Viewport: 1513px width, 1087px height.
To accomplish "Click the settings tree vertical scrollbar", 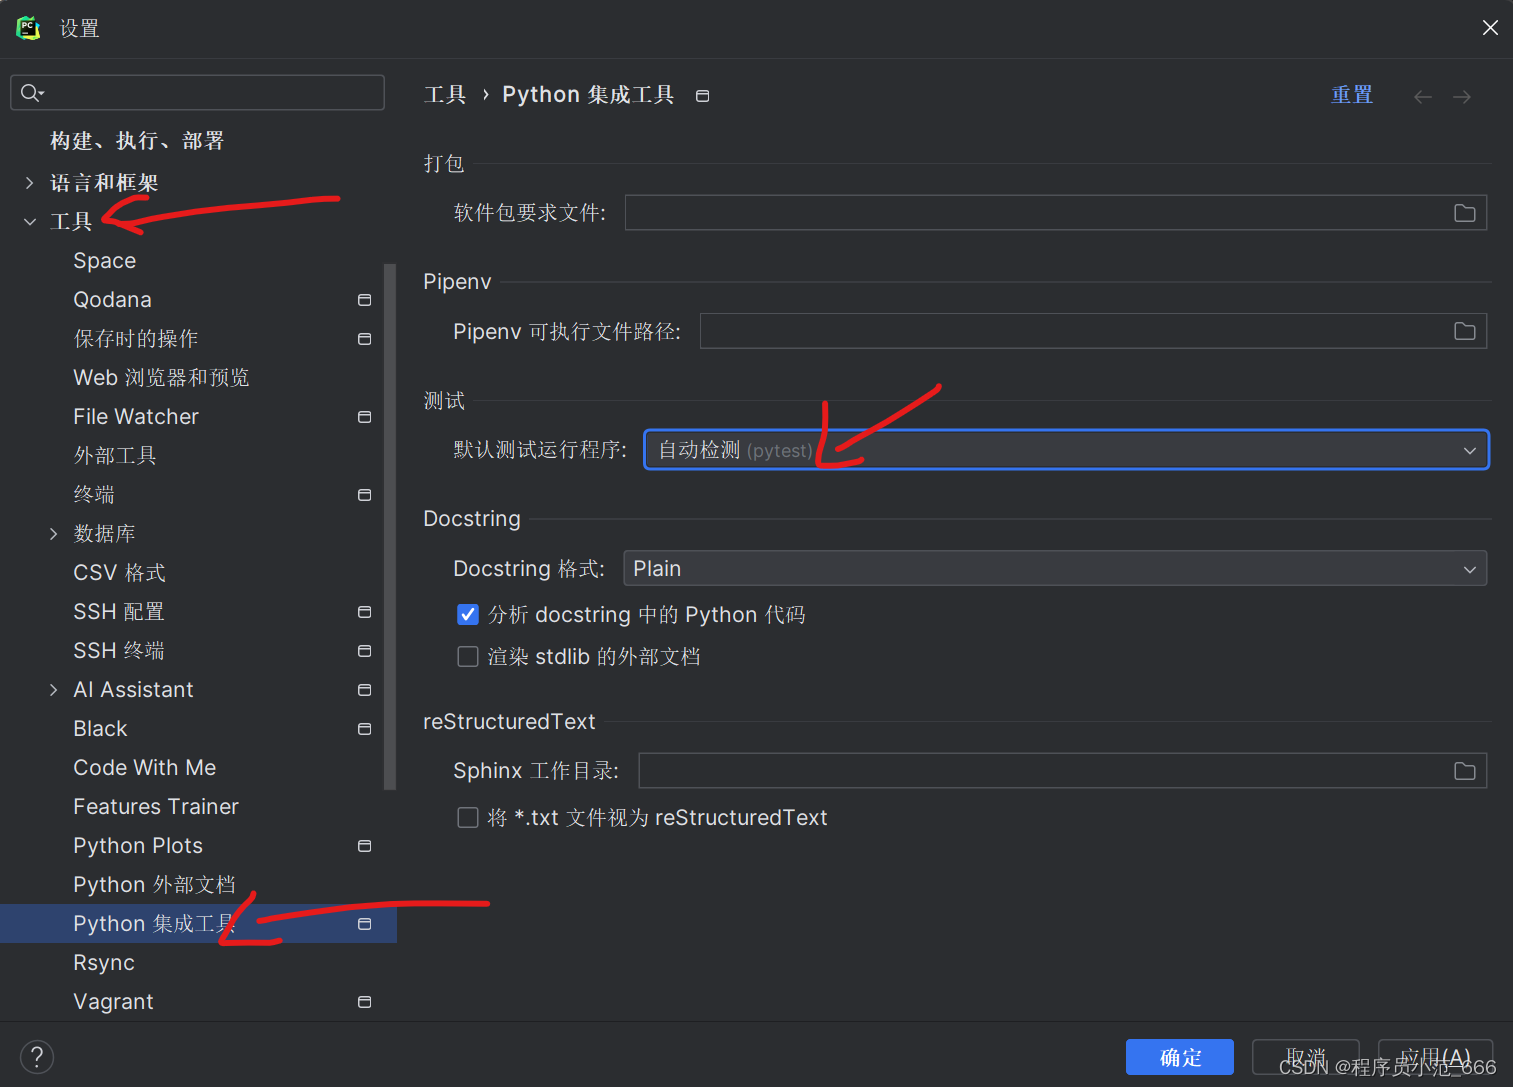I will pyautogui.click(x=390, y=527).
